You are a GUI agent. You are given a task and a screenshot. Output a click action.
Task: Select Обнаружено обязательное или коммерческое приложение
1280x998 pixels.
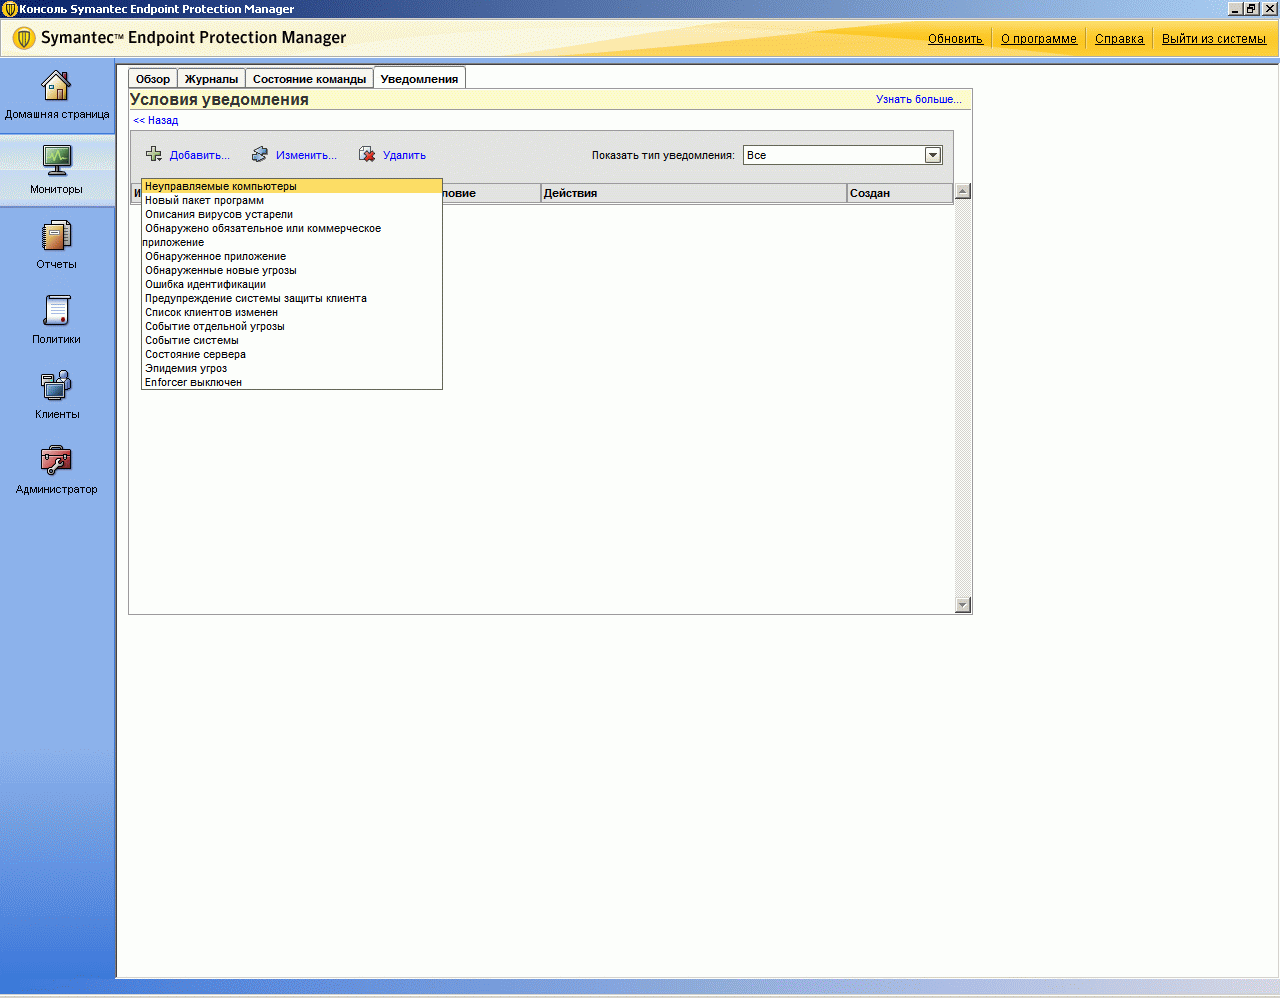coord(292,235)
